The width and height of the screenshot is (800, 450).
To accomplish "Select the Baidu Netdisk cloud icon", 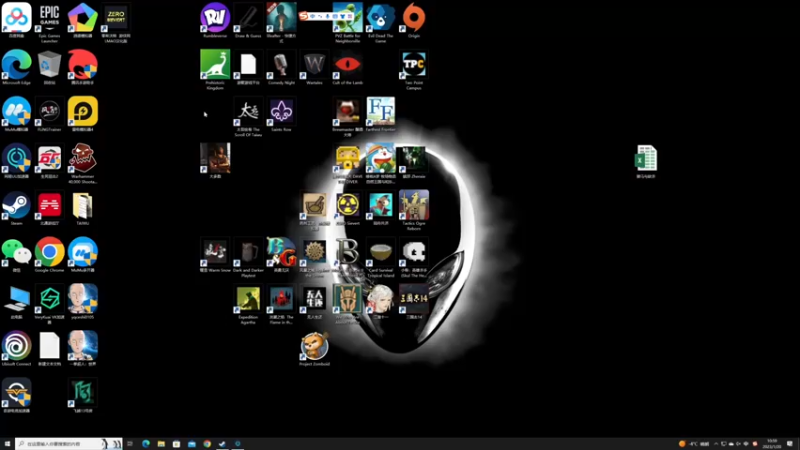I will [x=16, y=18].
